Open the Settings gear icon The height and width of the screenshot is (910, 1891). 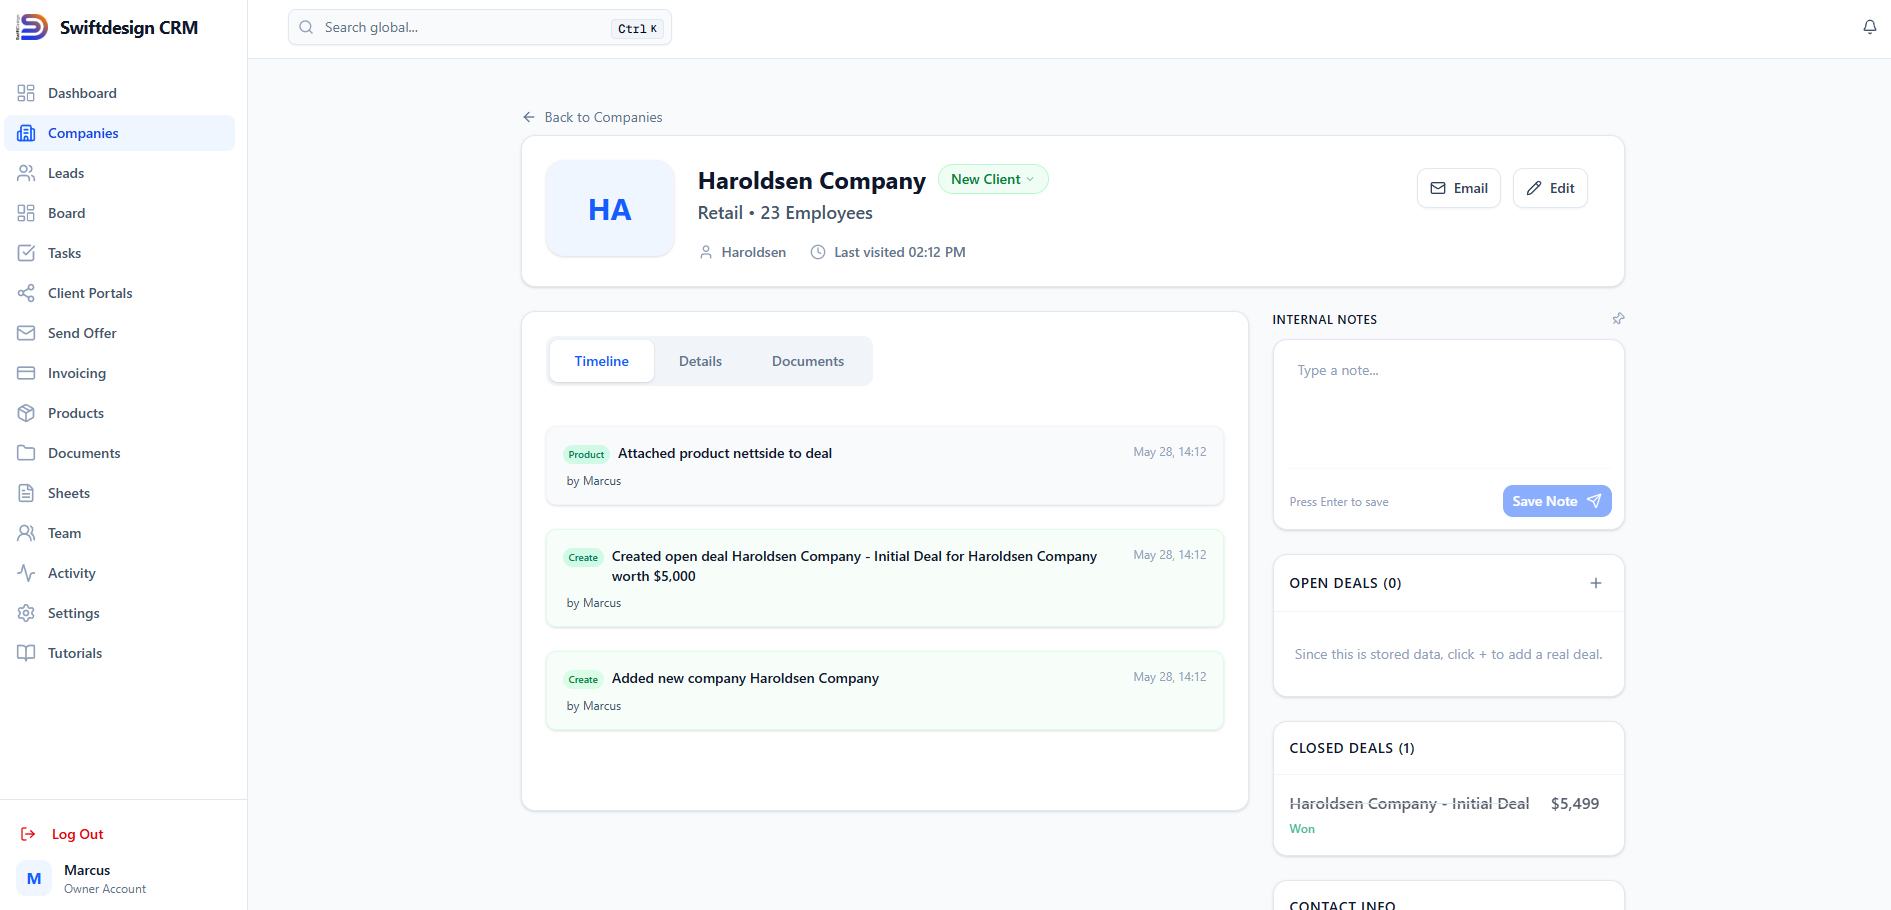26,613
